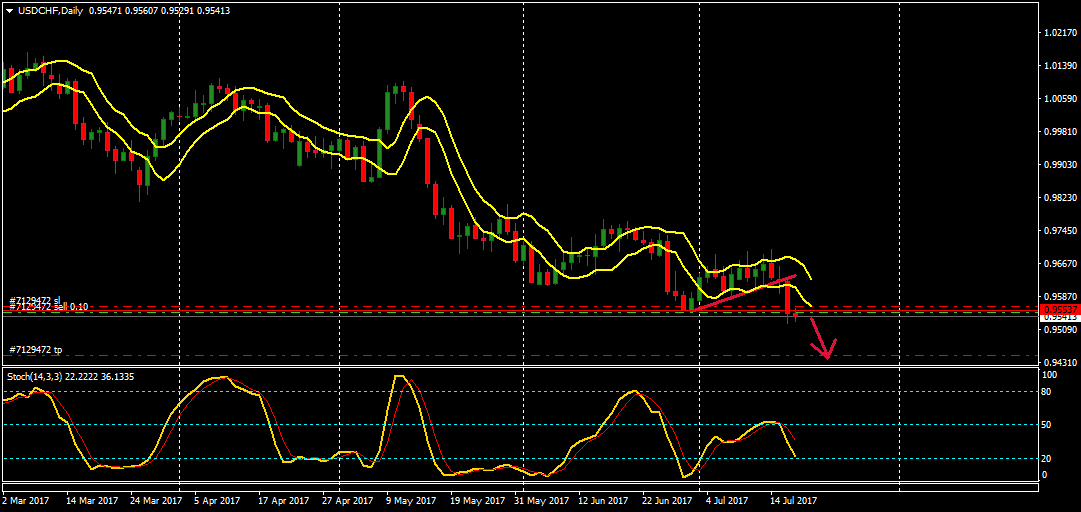The image size is (1081, 512).
Task: Click the USDCHF,Daily chart title
Action: point(50,11)
